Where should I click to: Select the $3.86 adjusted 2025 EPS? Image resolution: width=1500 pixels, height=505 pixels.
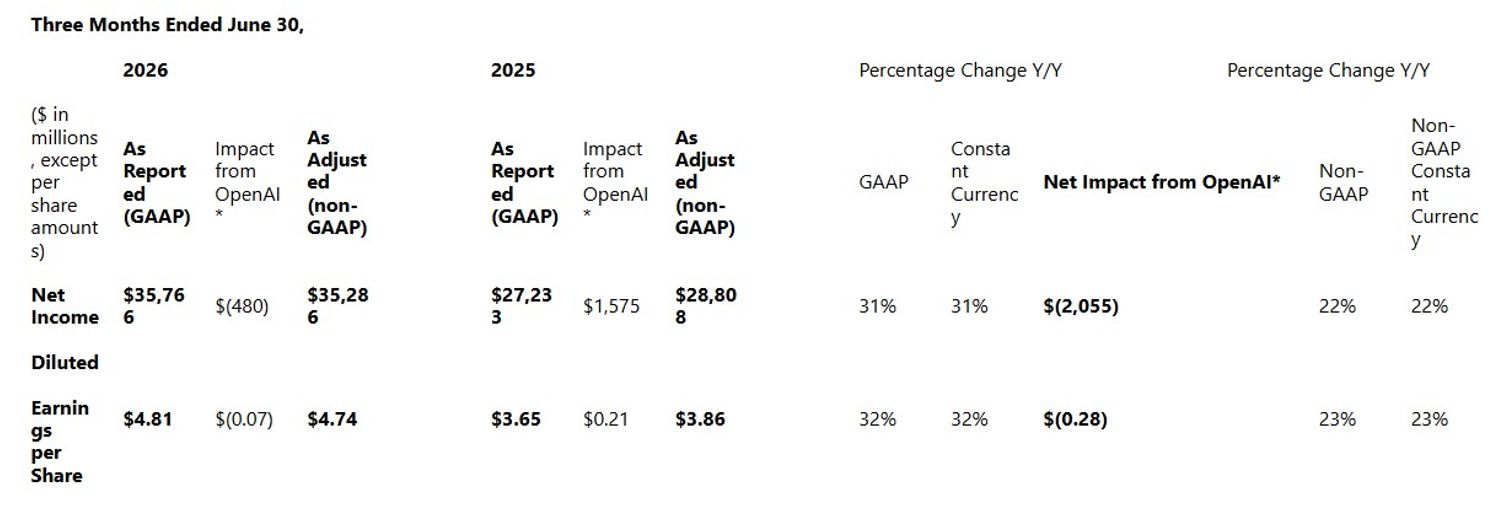[x=700, y=420]
